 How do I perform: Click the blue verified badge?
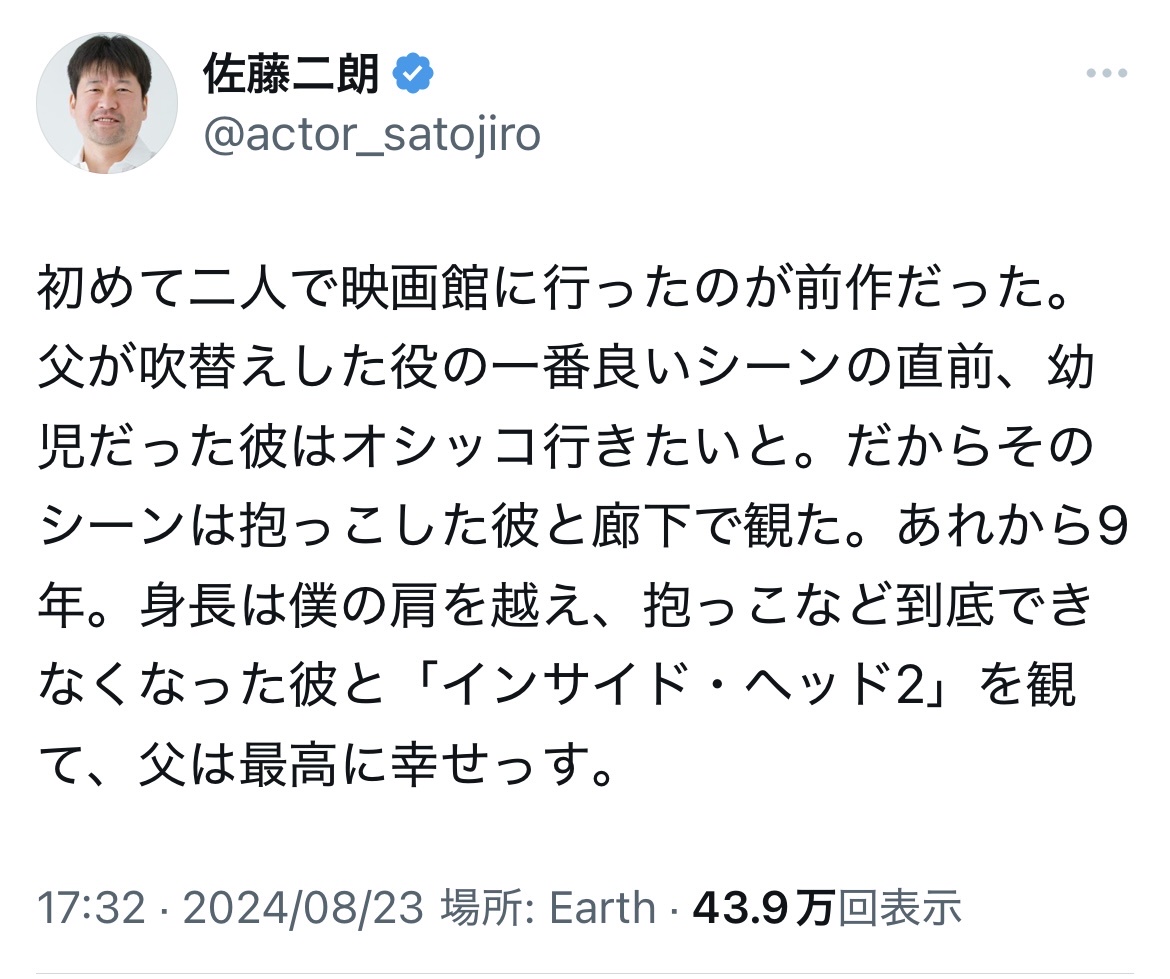[413, 75]
